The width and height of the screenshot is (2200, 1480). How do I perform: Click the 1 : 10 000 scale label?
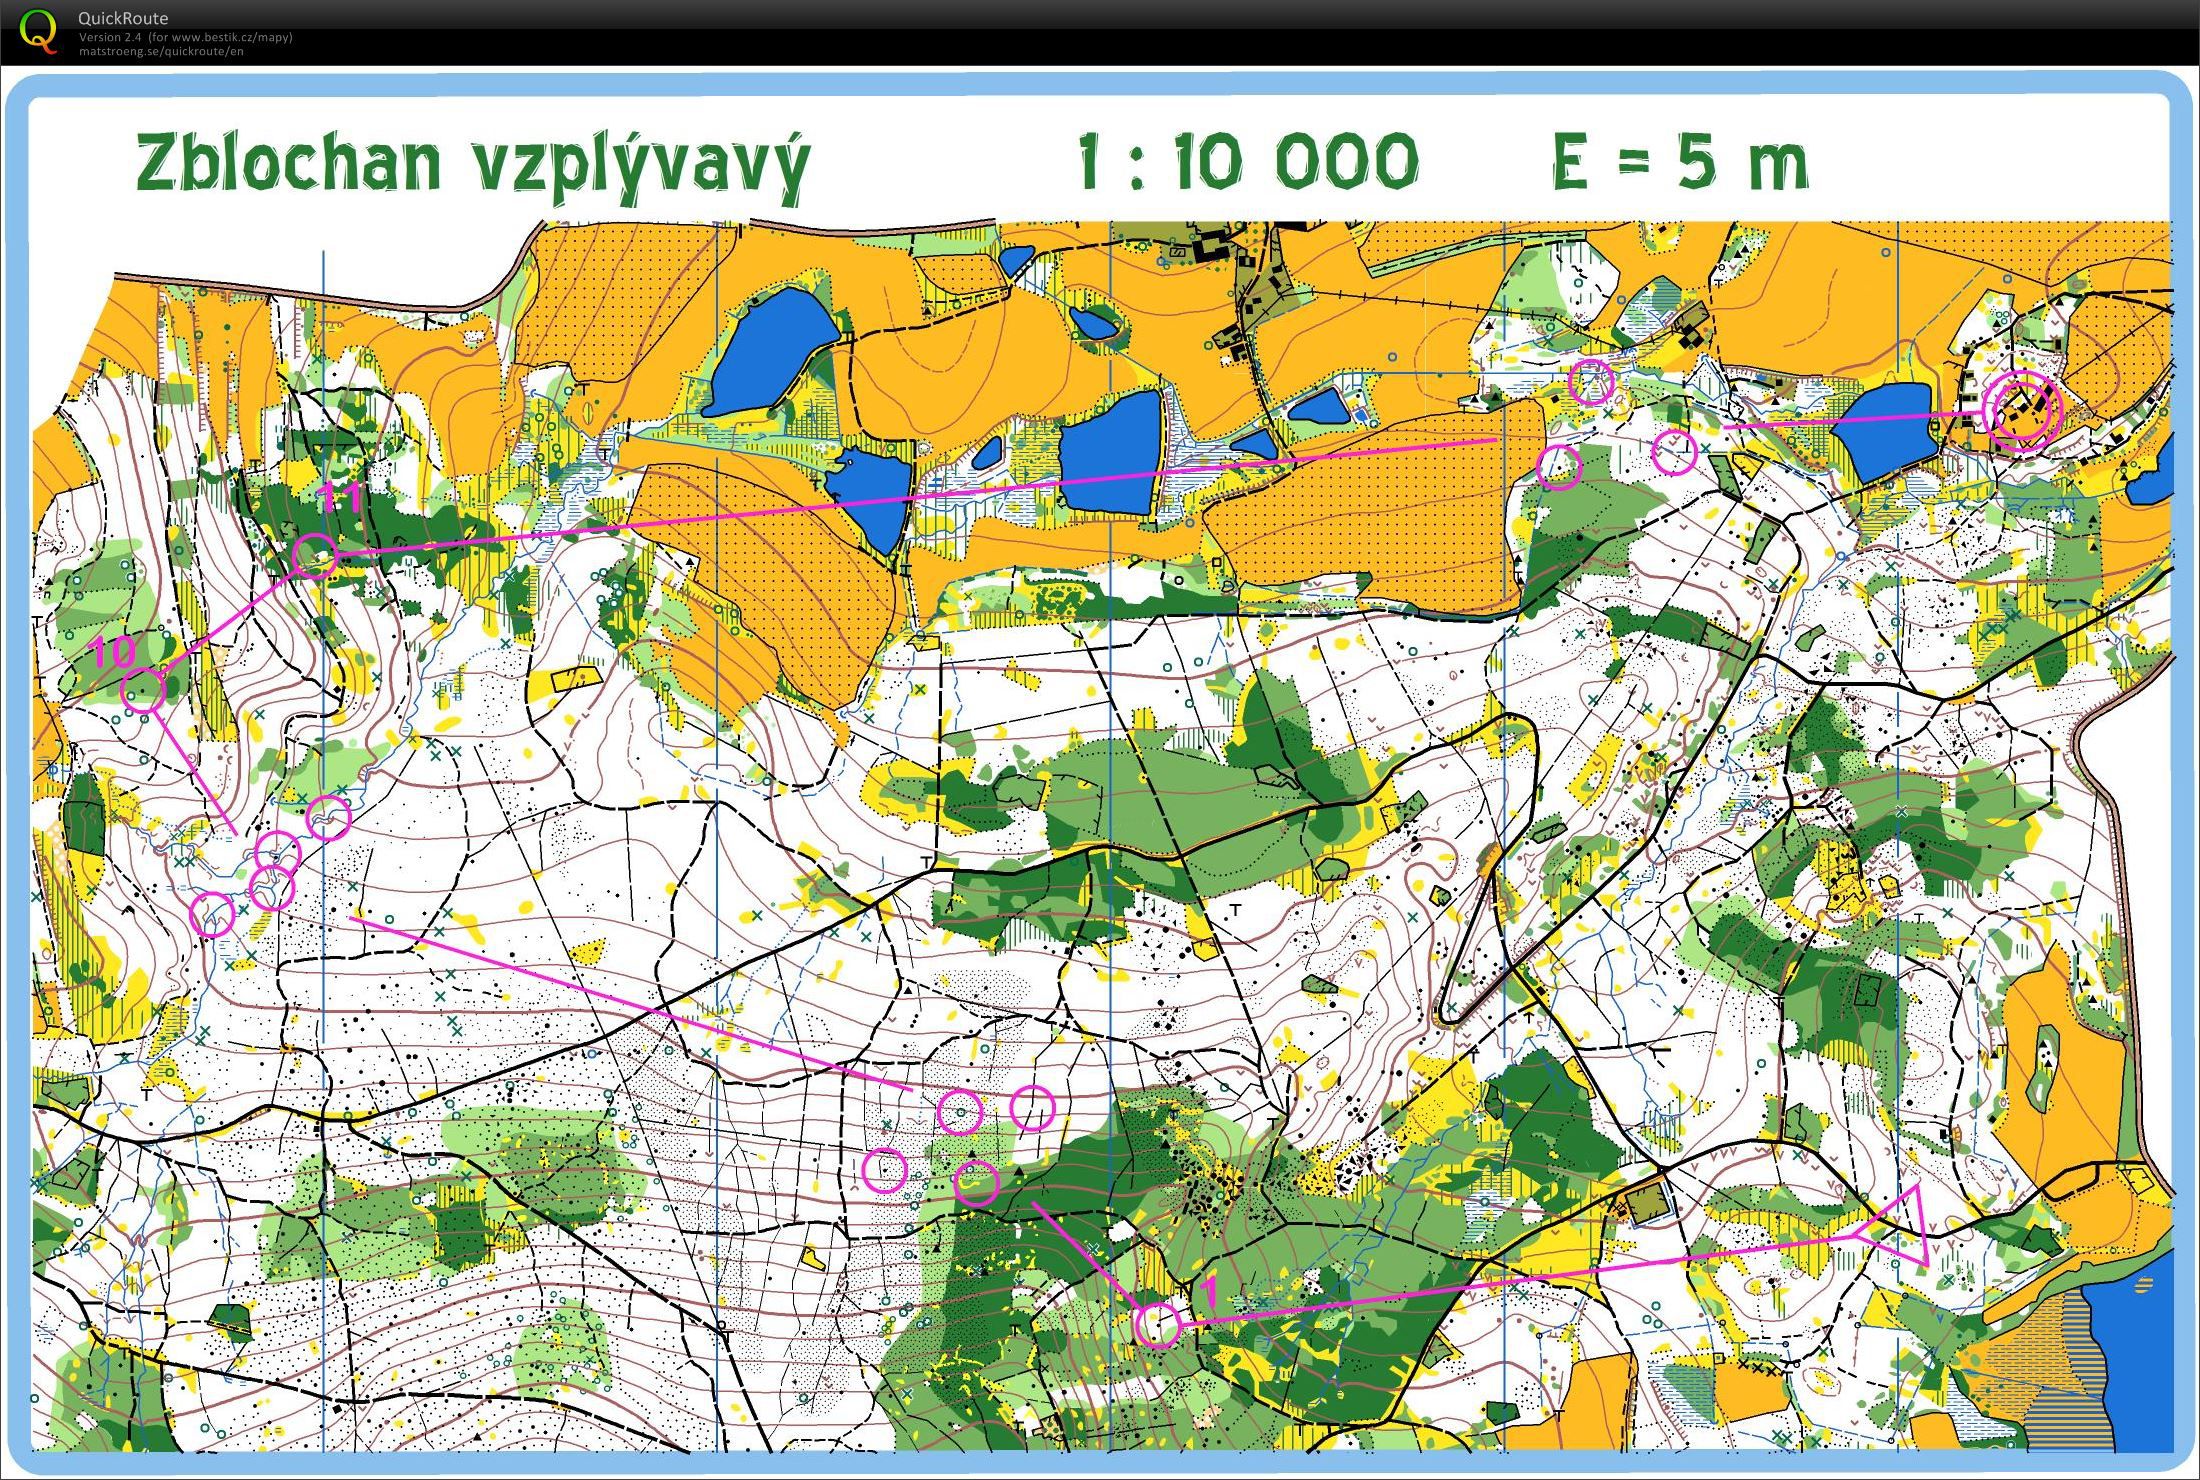(1248, 162)
